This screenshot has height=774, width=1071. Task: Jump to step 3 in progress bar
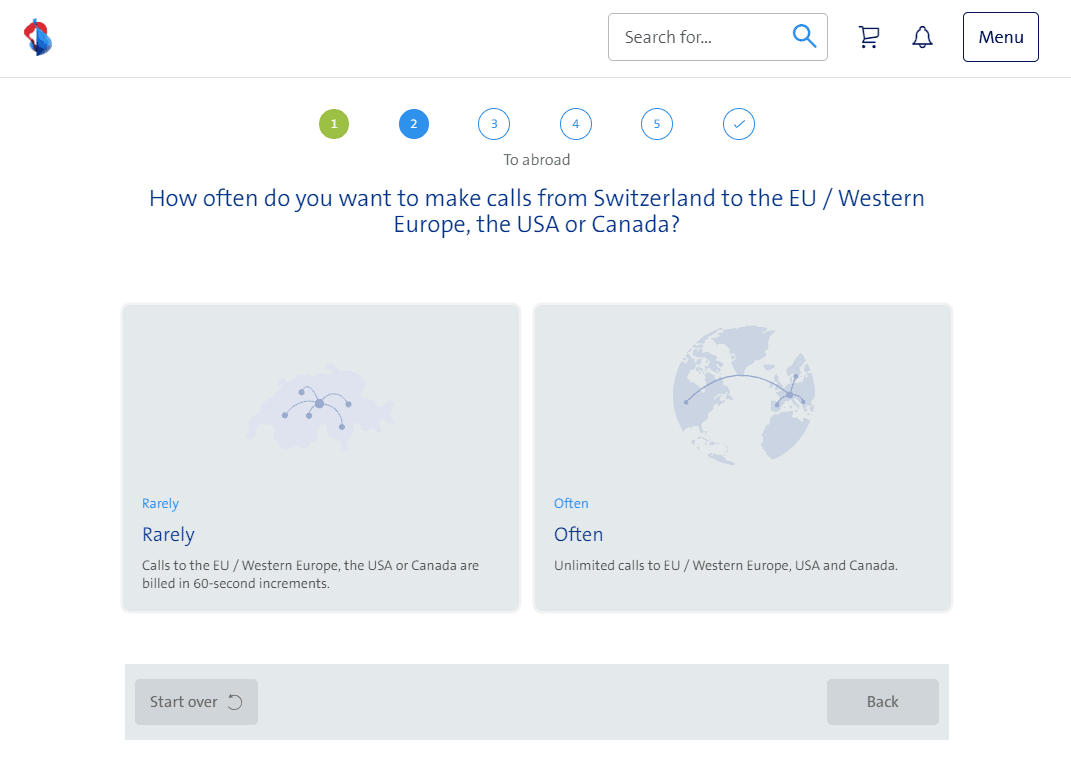point(494,124)
